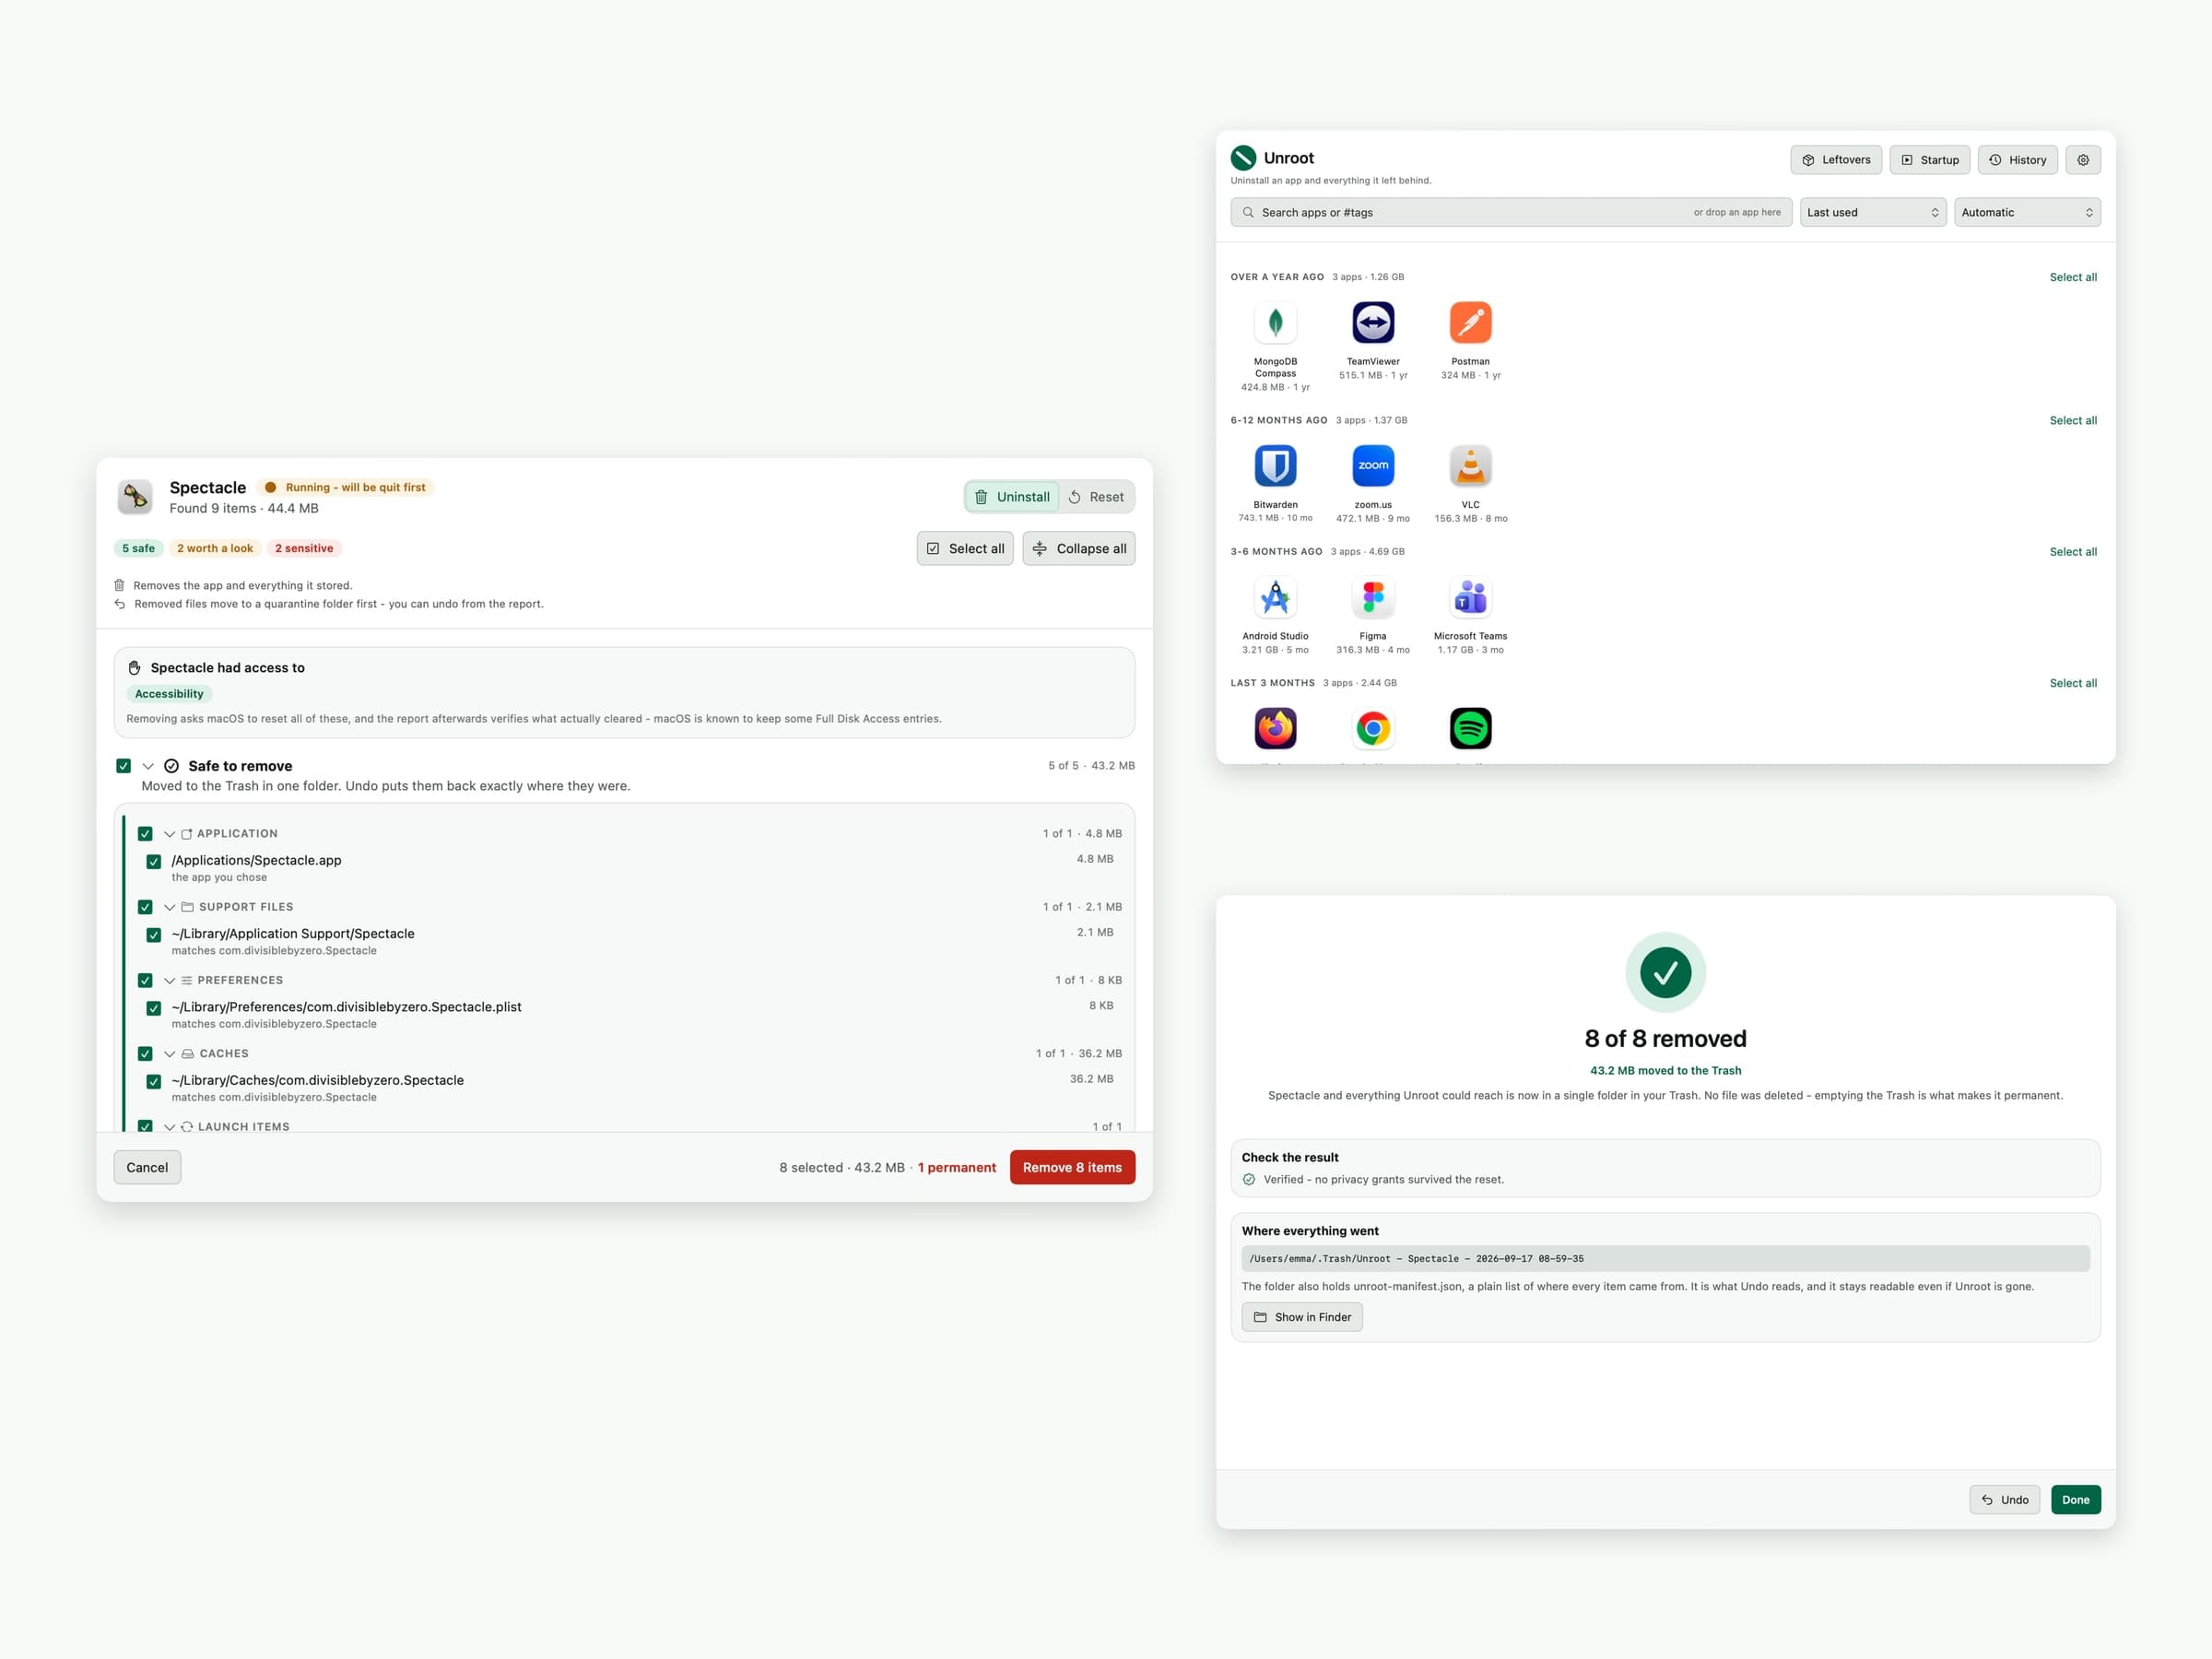
Task: Click the green success checkmark circle
Action: point(1665,972)
